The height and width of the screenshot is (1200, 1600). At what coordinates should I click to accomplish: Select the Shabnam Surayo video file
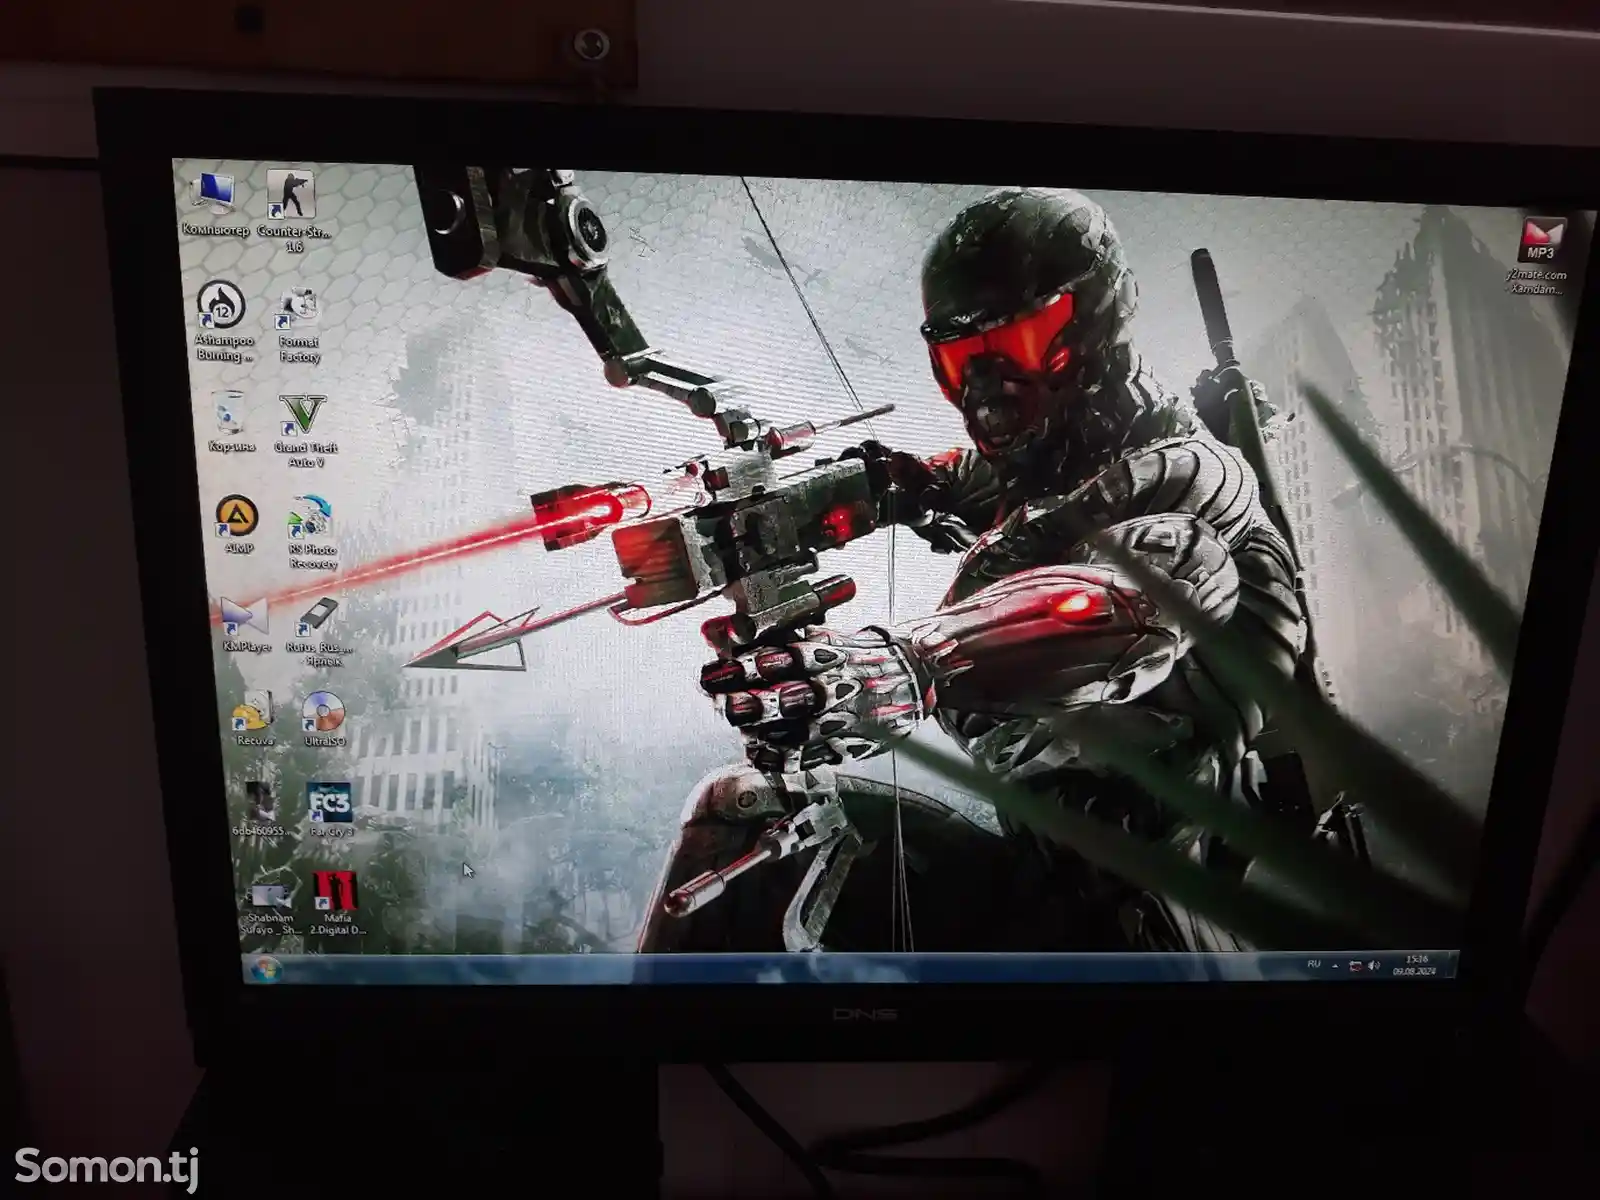click(270, 906)
